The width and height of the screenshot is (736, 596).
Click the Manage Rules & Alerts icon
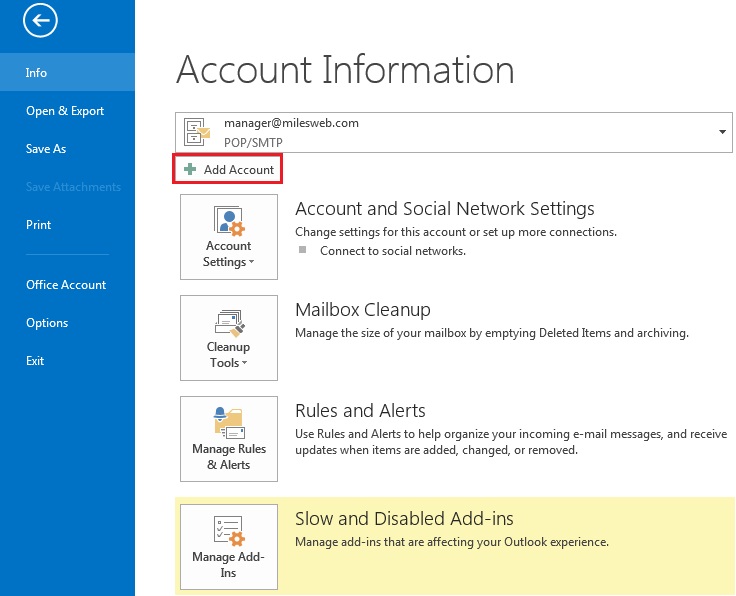click(x=229, y=422)
